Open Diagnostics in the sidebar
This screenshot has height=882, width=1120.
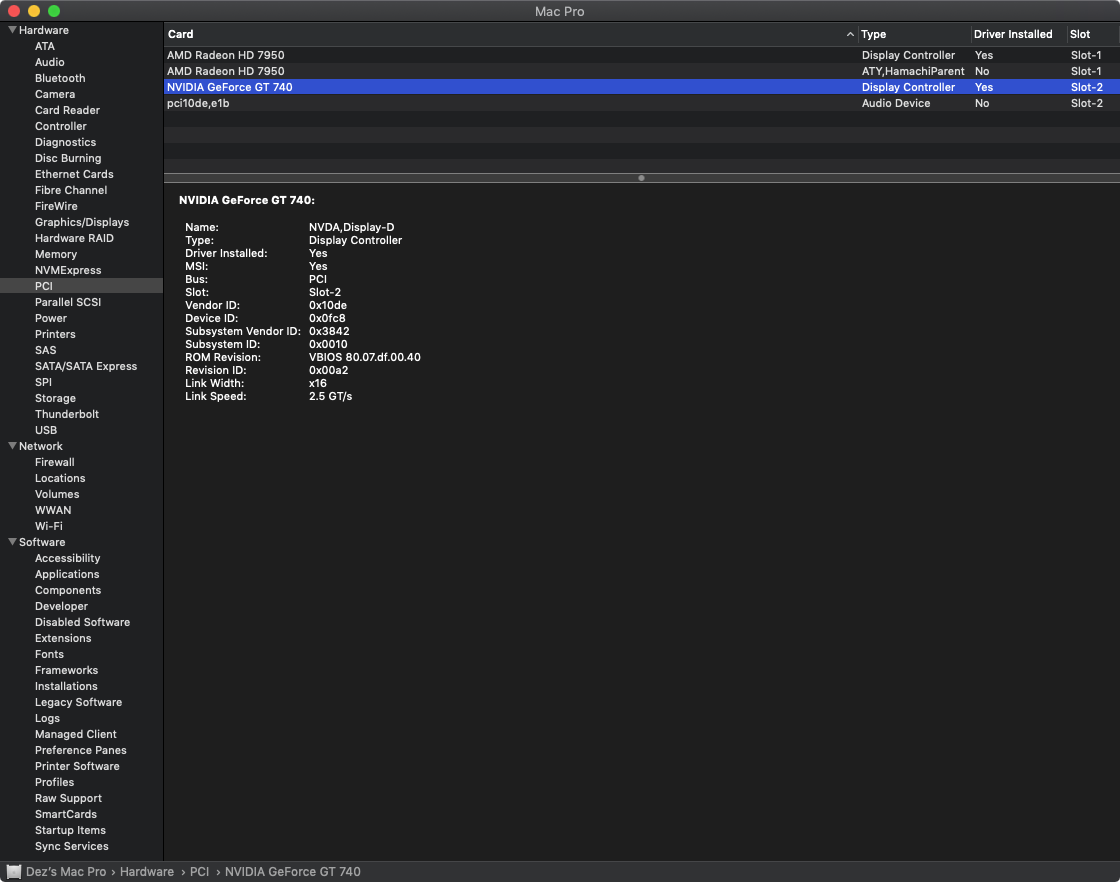65,142
